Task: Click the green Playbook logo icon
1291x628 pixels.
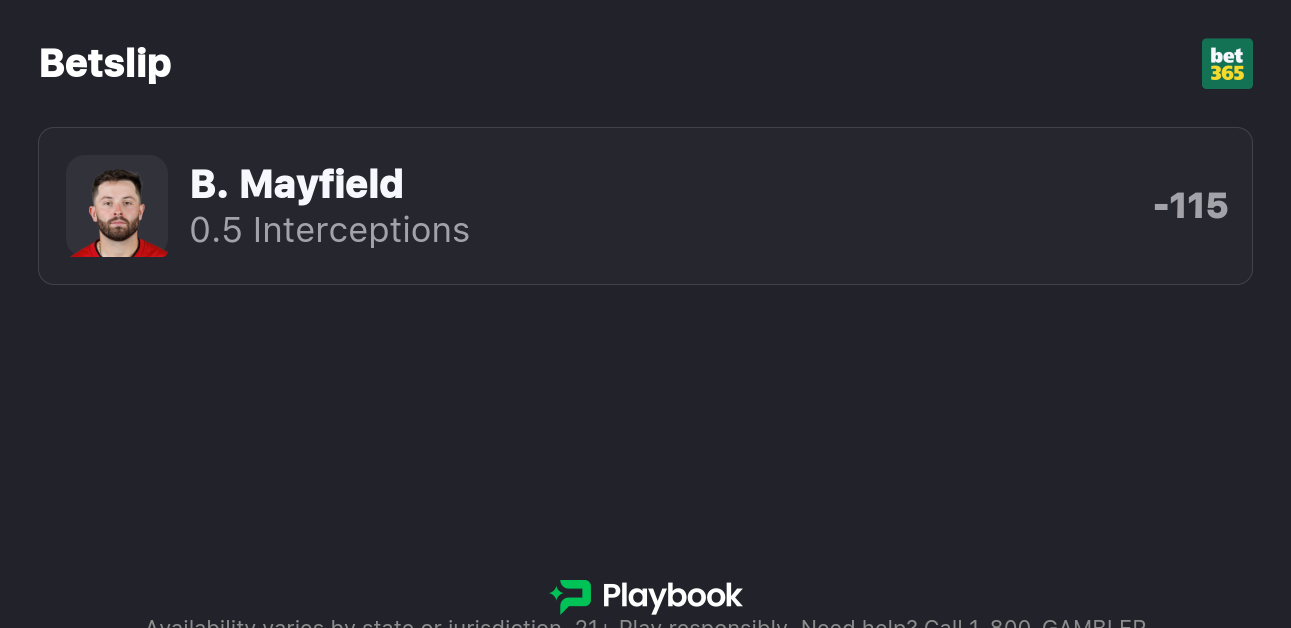Action: point(573,596)
